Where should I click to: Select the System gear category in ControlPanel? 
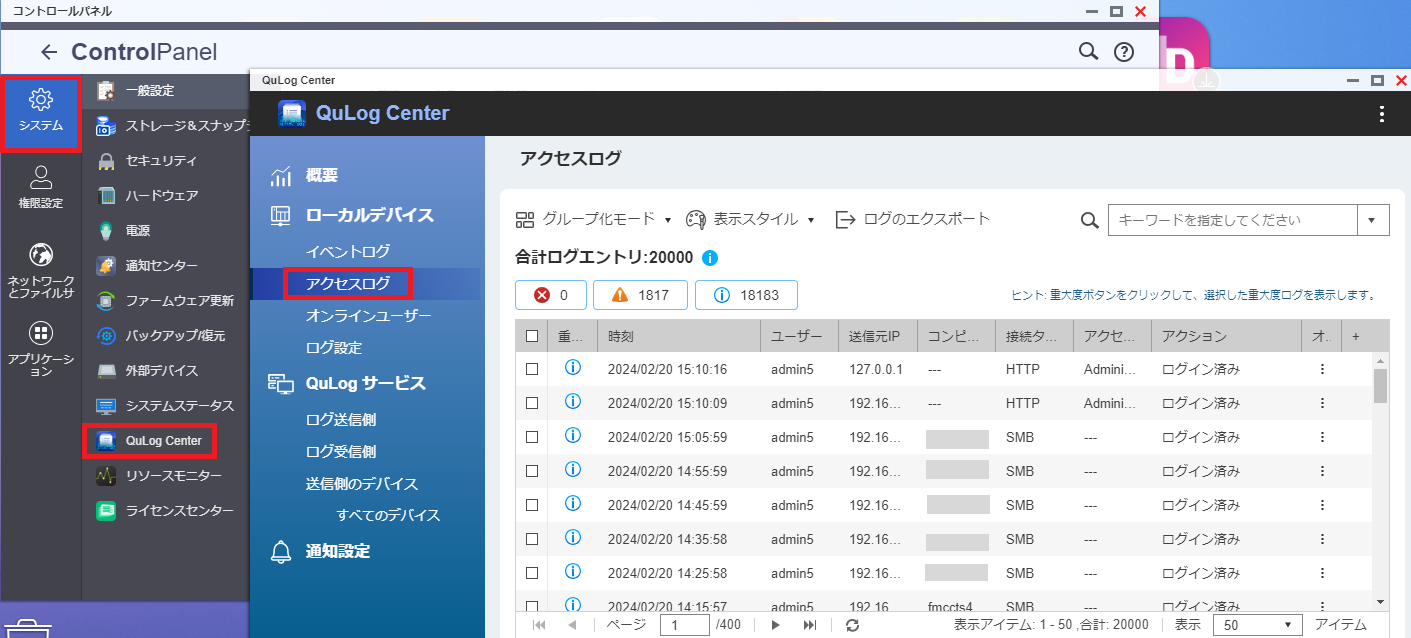(x=41, y=112)
